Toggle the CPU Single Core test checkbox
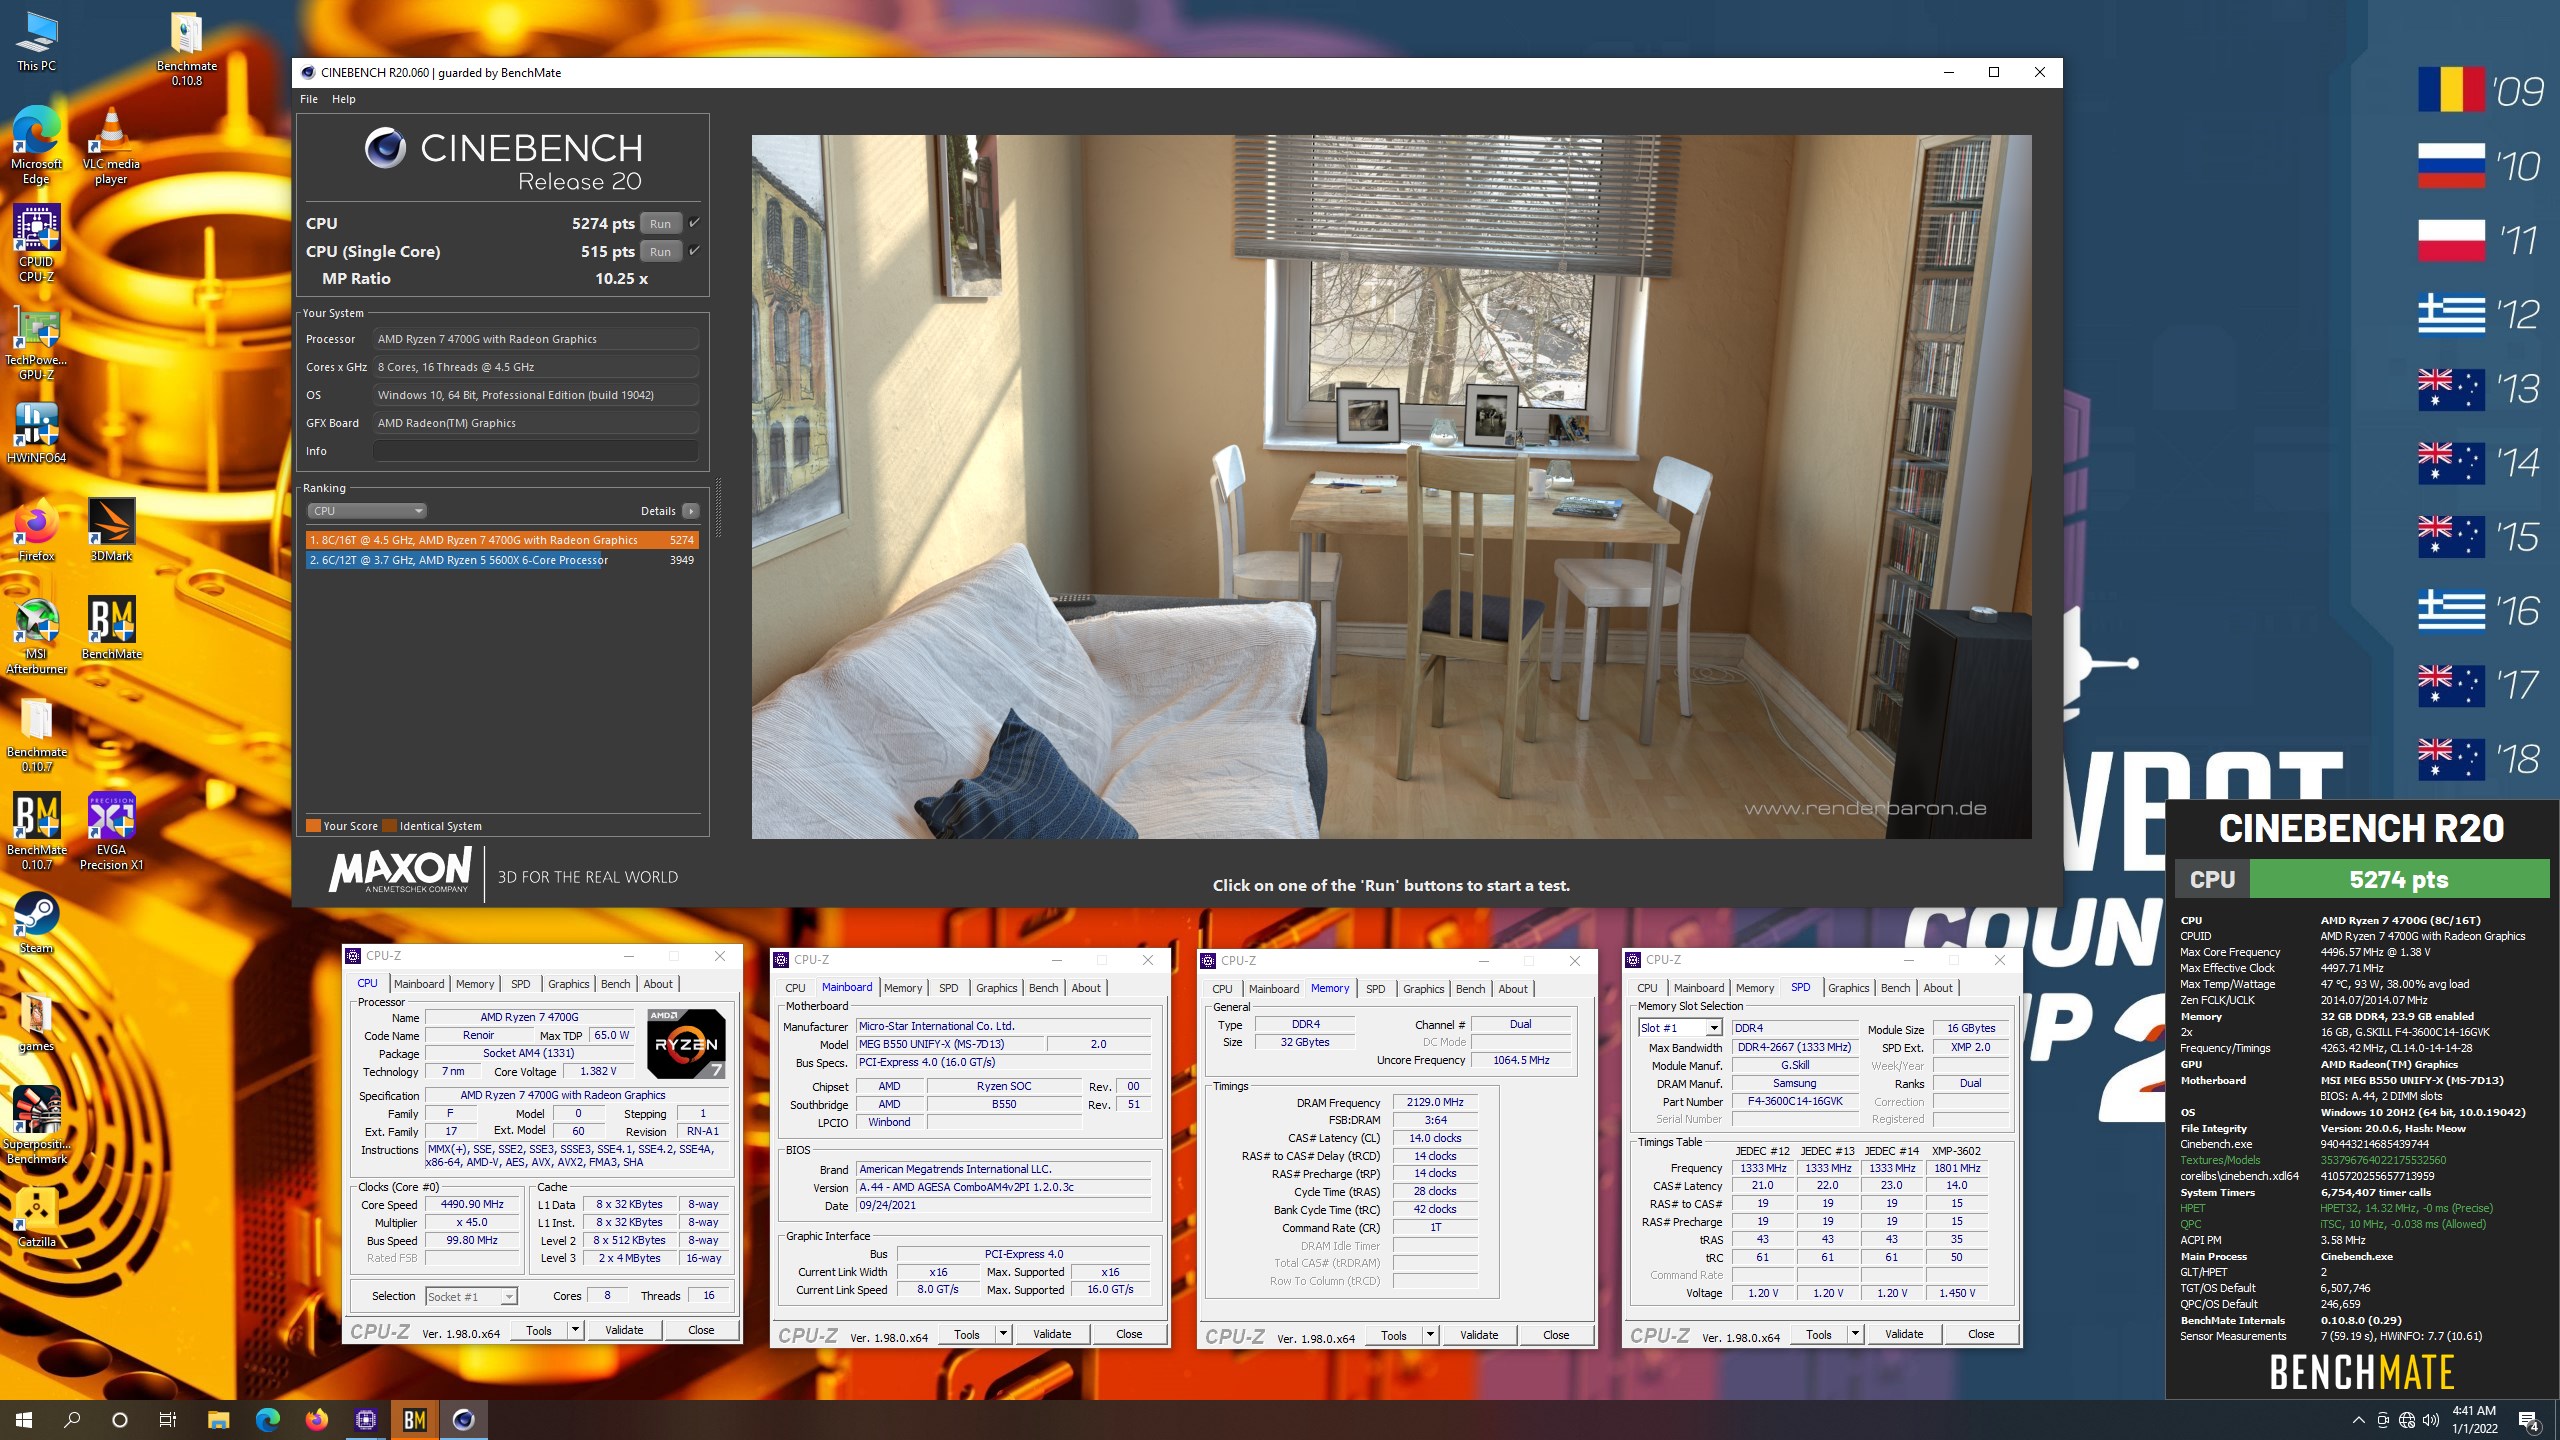This screenshot has height=1440, width=2560. (x=694, y=251)
